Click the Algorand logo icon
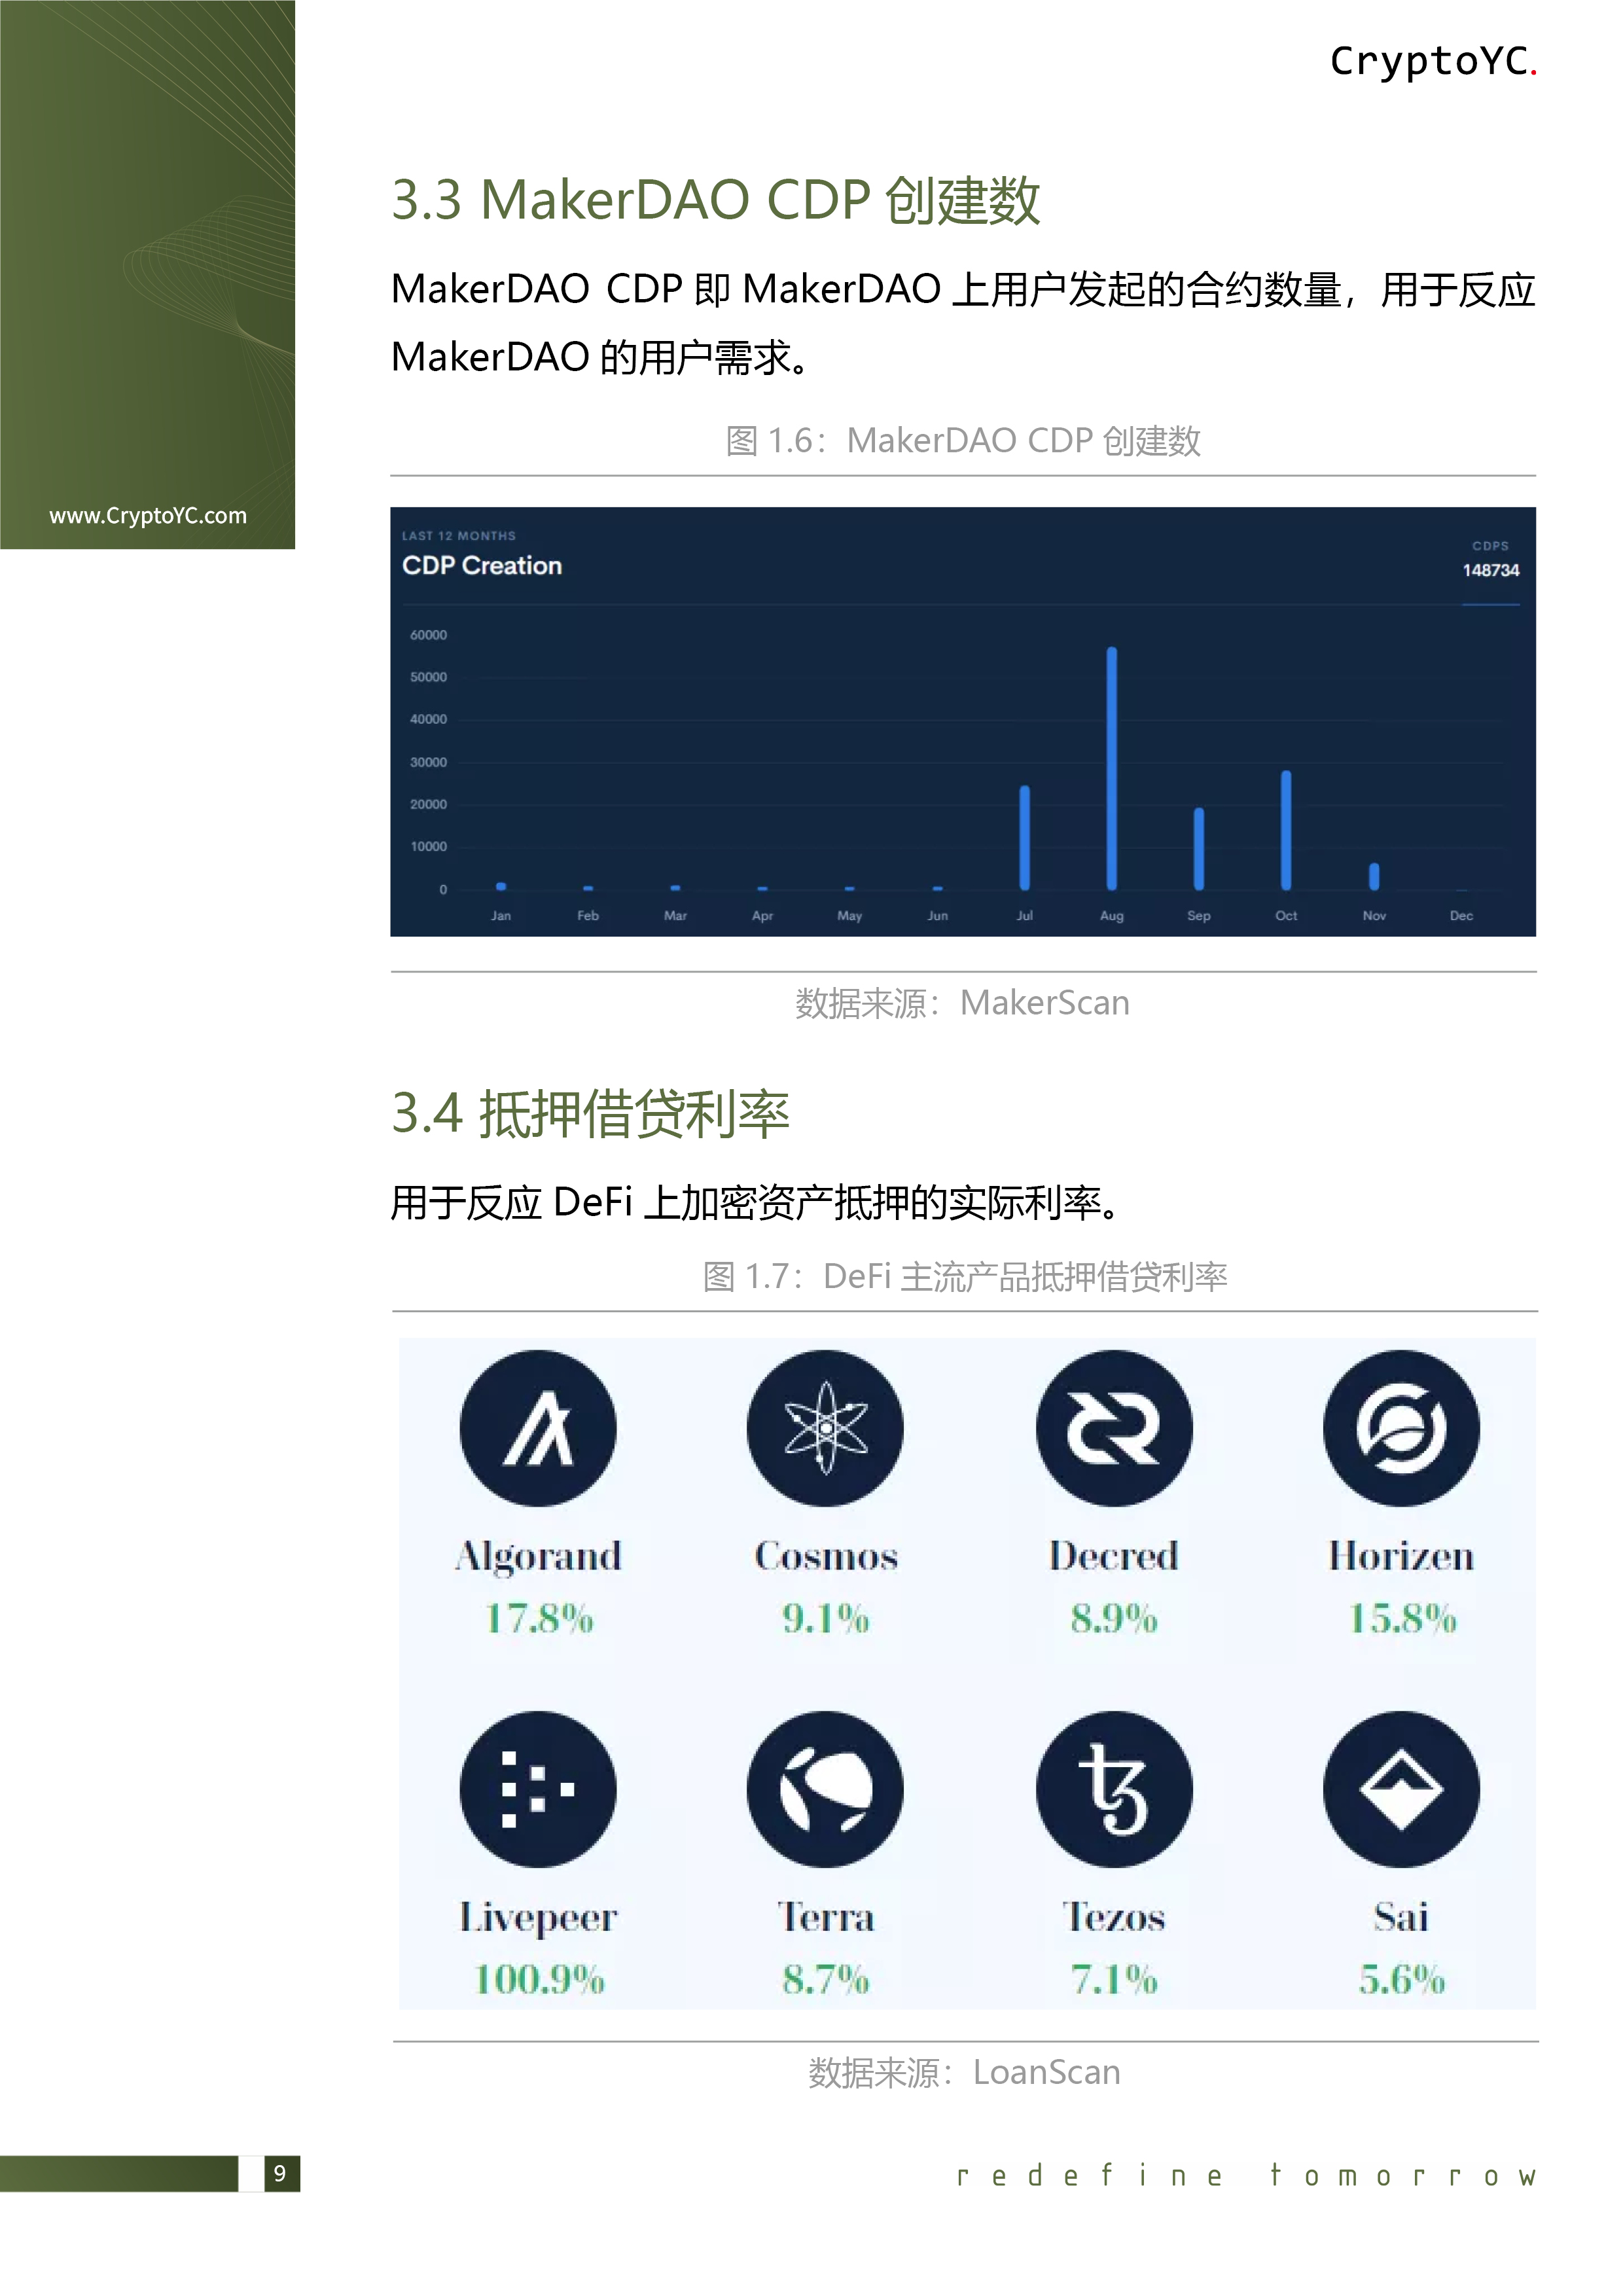1623x2296 pixels. (538, 1428)
